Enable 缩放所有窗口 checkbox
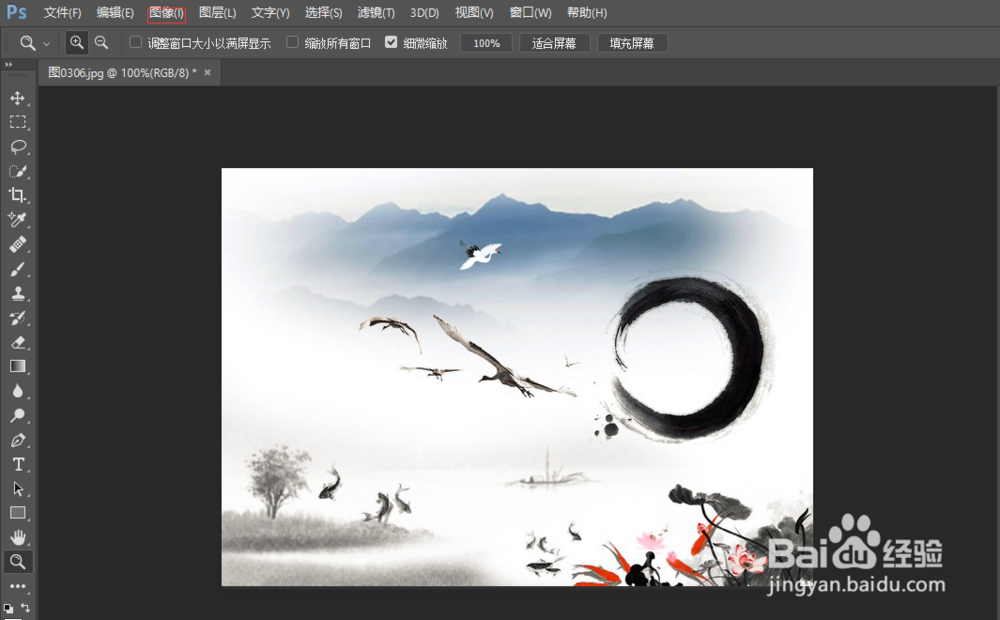 pyautogui.click(x=292, y=42)
